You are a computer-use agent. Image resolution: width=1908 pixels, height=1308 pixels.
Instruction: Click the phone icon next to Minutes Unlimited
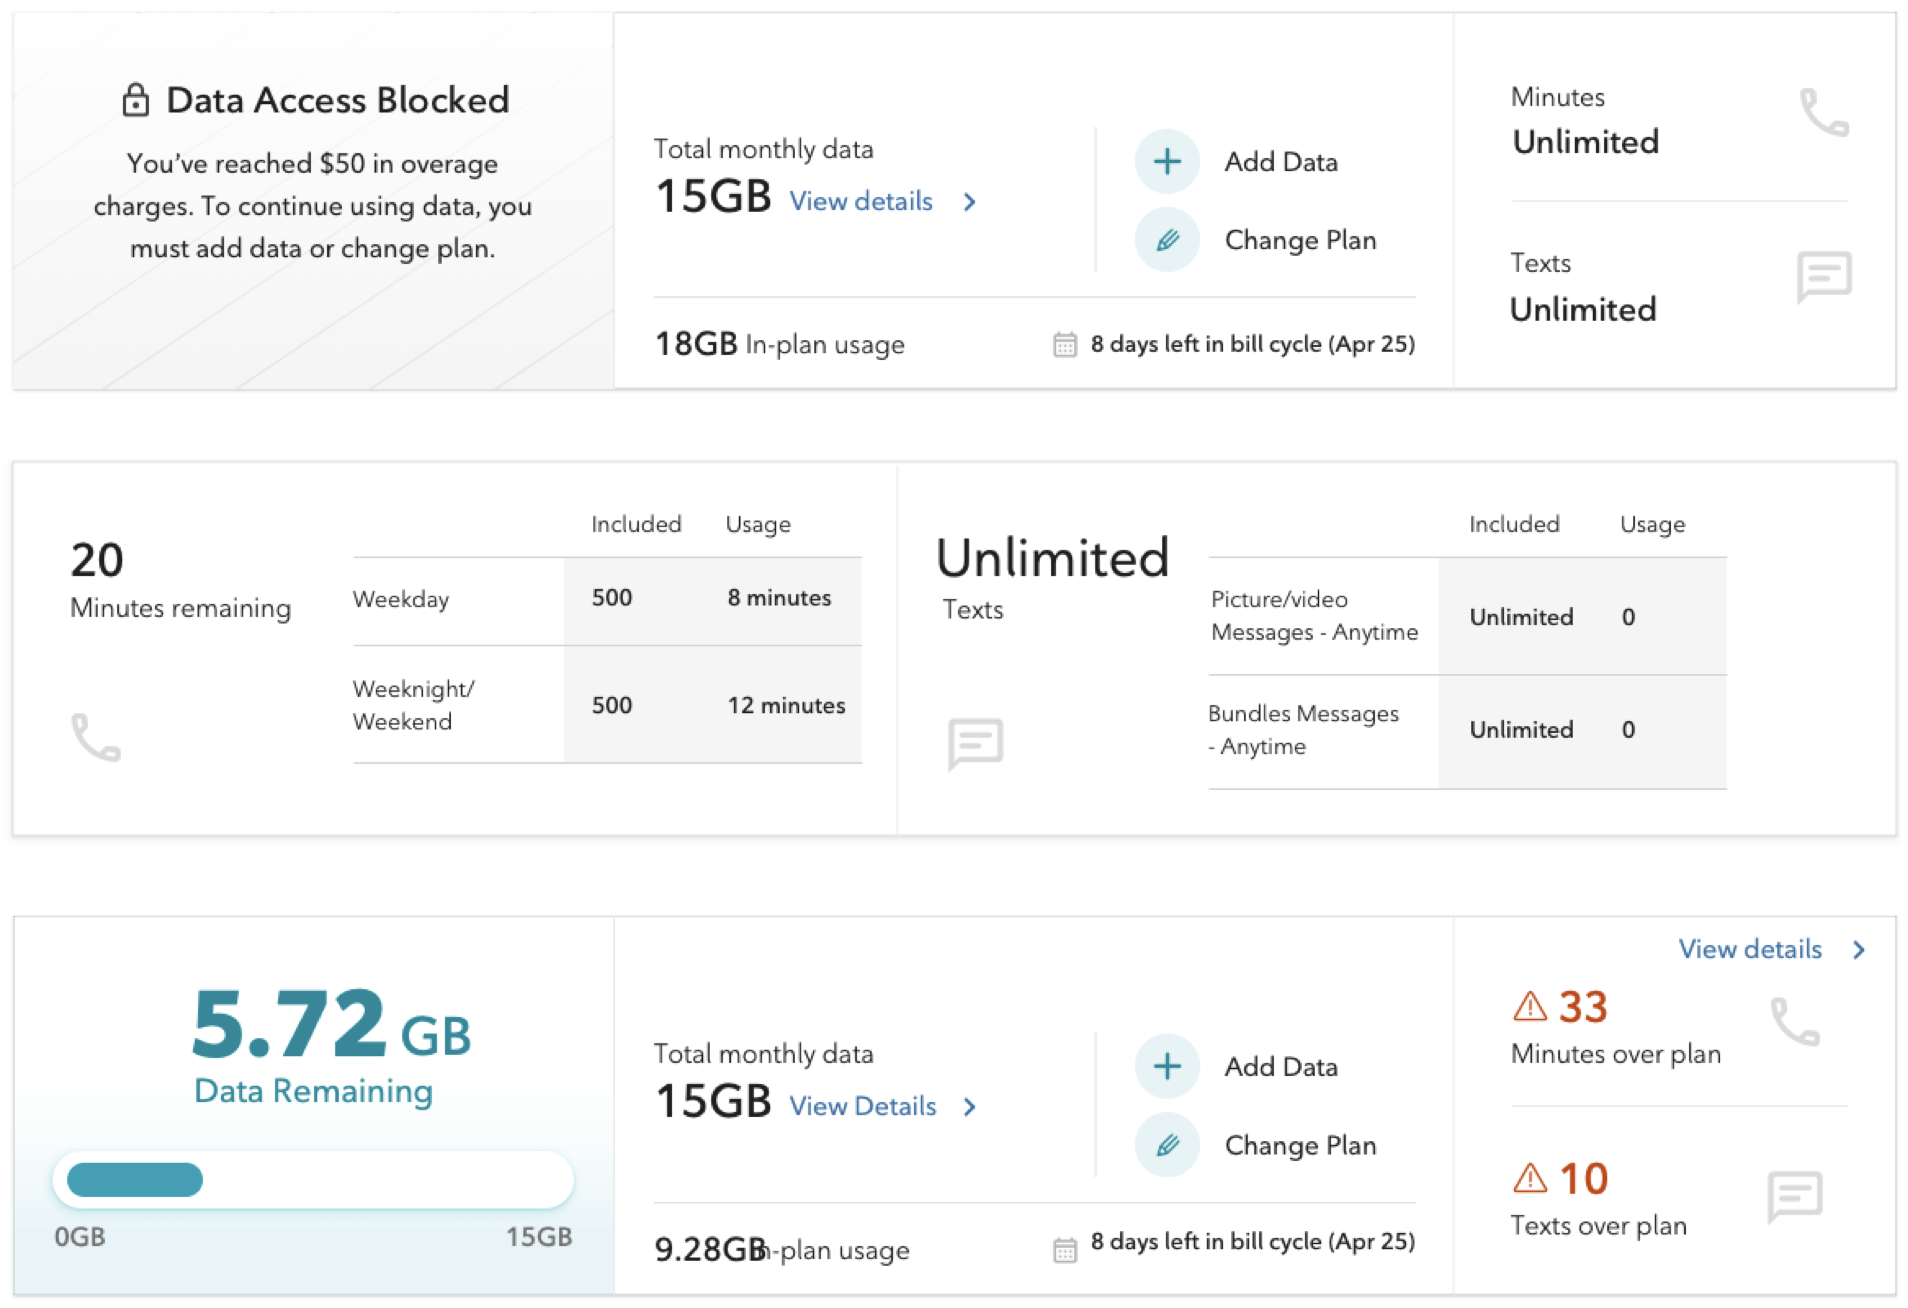coord(1823,113)
